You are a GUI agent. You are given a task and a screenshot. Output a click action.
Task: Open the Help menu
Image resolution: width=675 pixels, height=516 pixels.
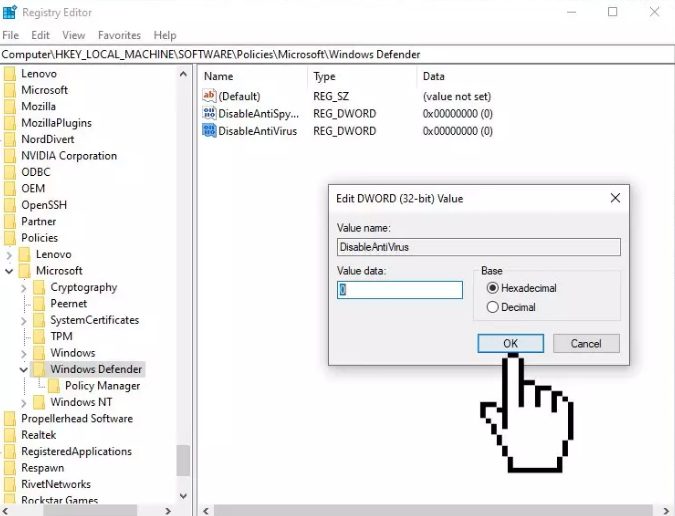click(x=165, y=35)
